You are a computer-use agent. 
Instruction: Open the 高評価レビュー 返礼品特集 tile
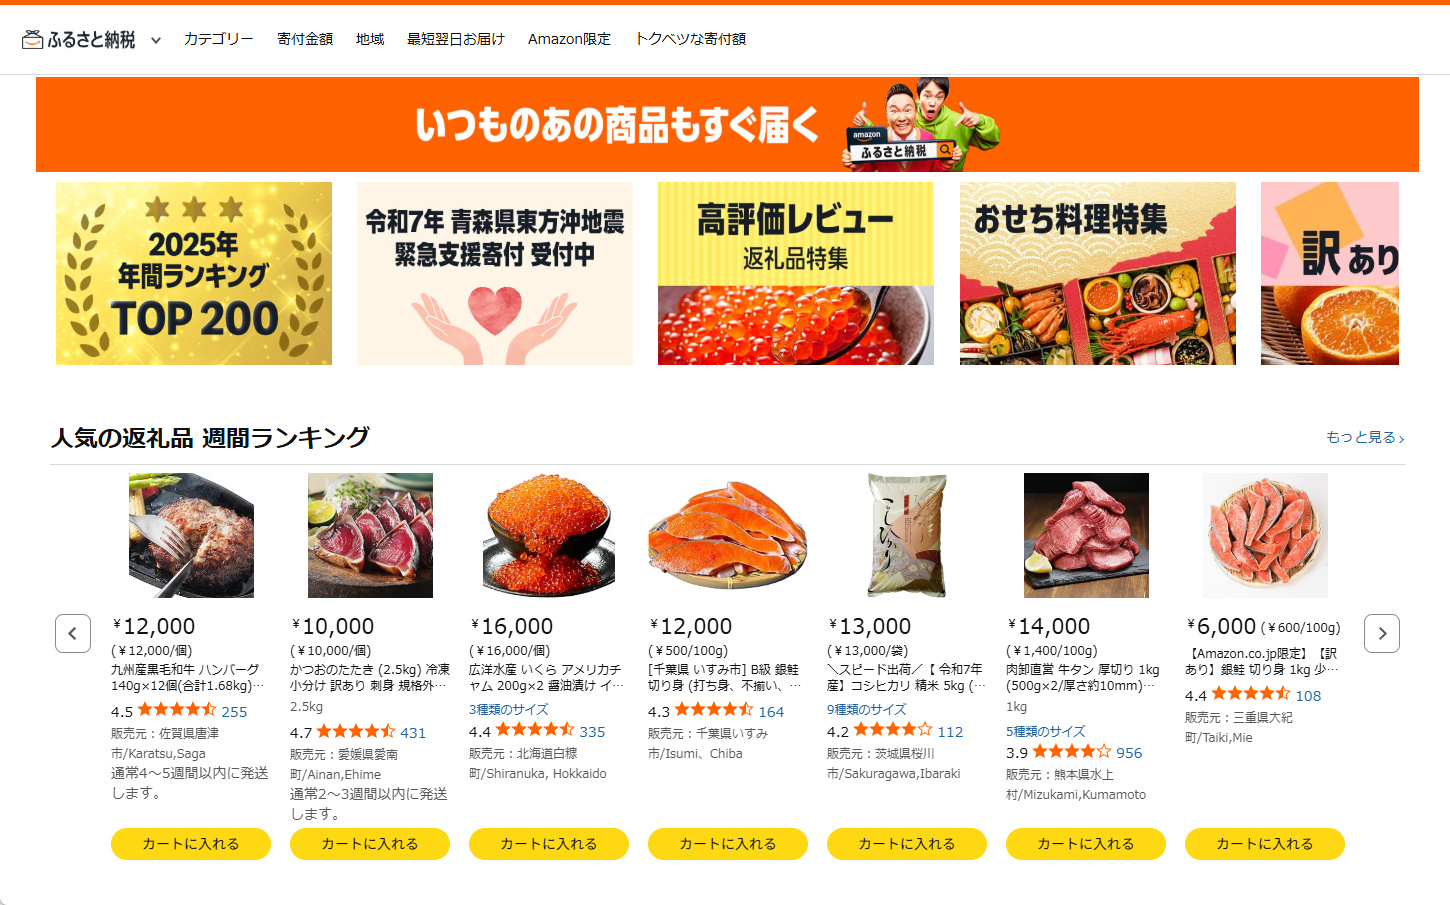pyautogui.click(x=796, y=273)
